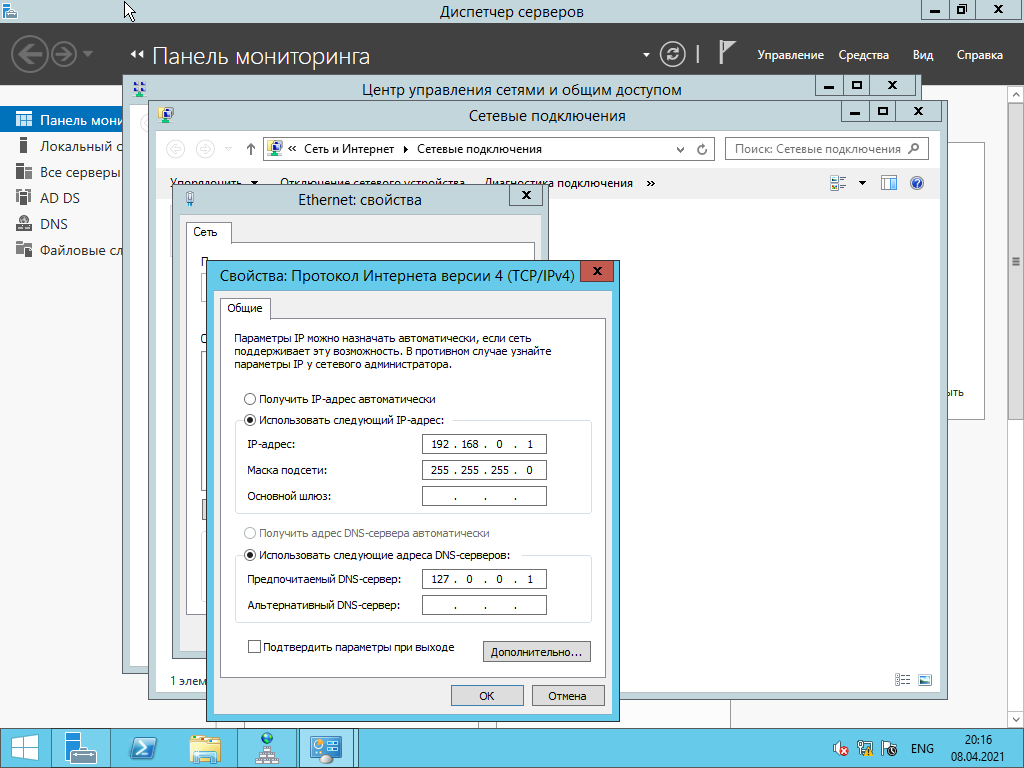1024x768 pixels.
Task: Select 'Использовать следующие адреса DNS-серверов' radio button
Action: point(249,555)
